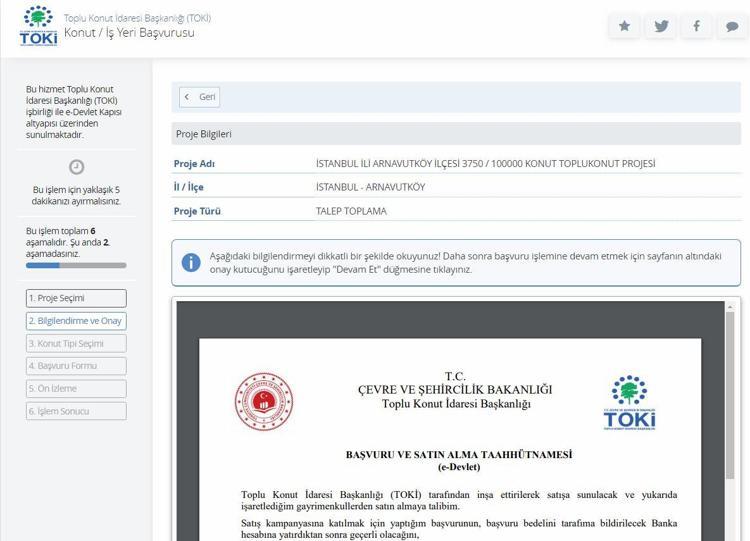Click the Konut / İş Yeri Başvurusu title
The height and width of the screenshot is (541, 750).
pyautogui.click(x=129, y=33)
